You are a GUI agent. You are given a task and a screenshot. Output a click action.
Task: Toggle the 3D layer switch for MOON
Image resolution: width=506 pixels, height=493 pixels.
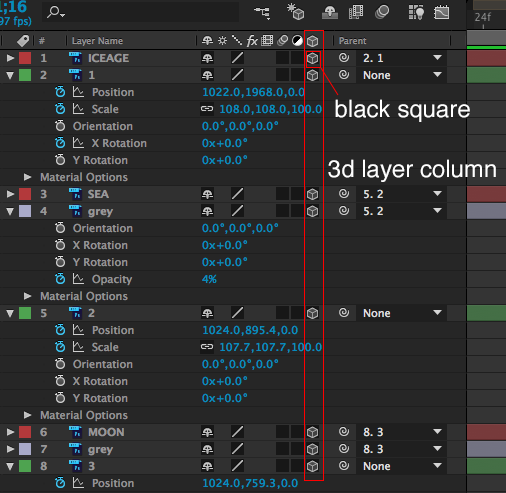312,432
